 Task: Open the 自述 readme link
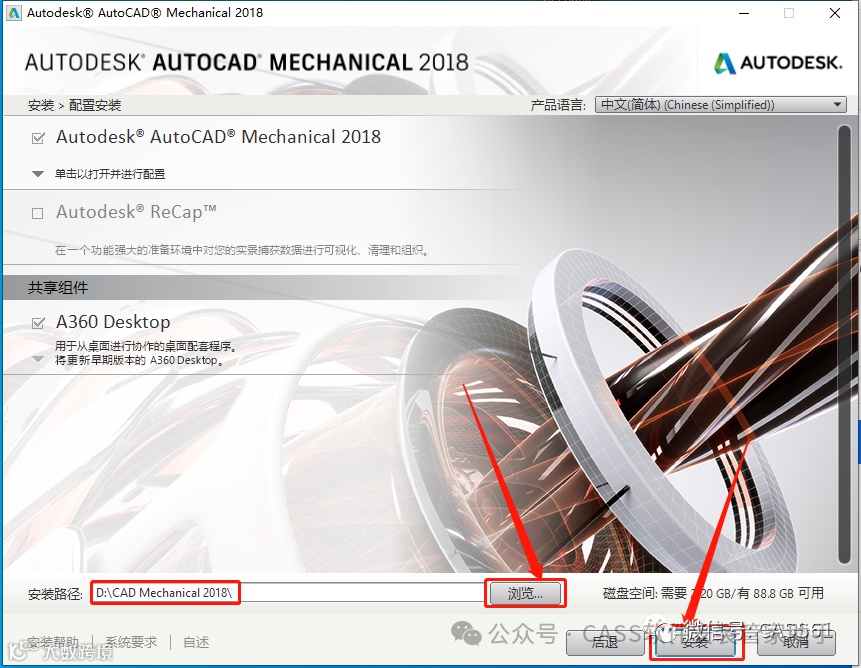point(196,642)
